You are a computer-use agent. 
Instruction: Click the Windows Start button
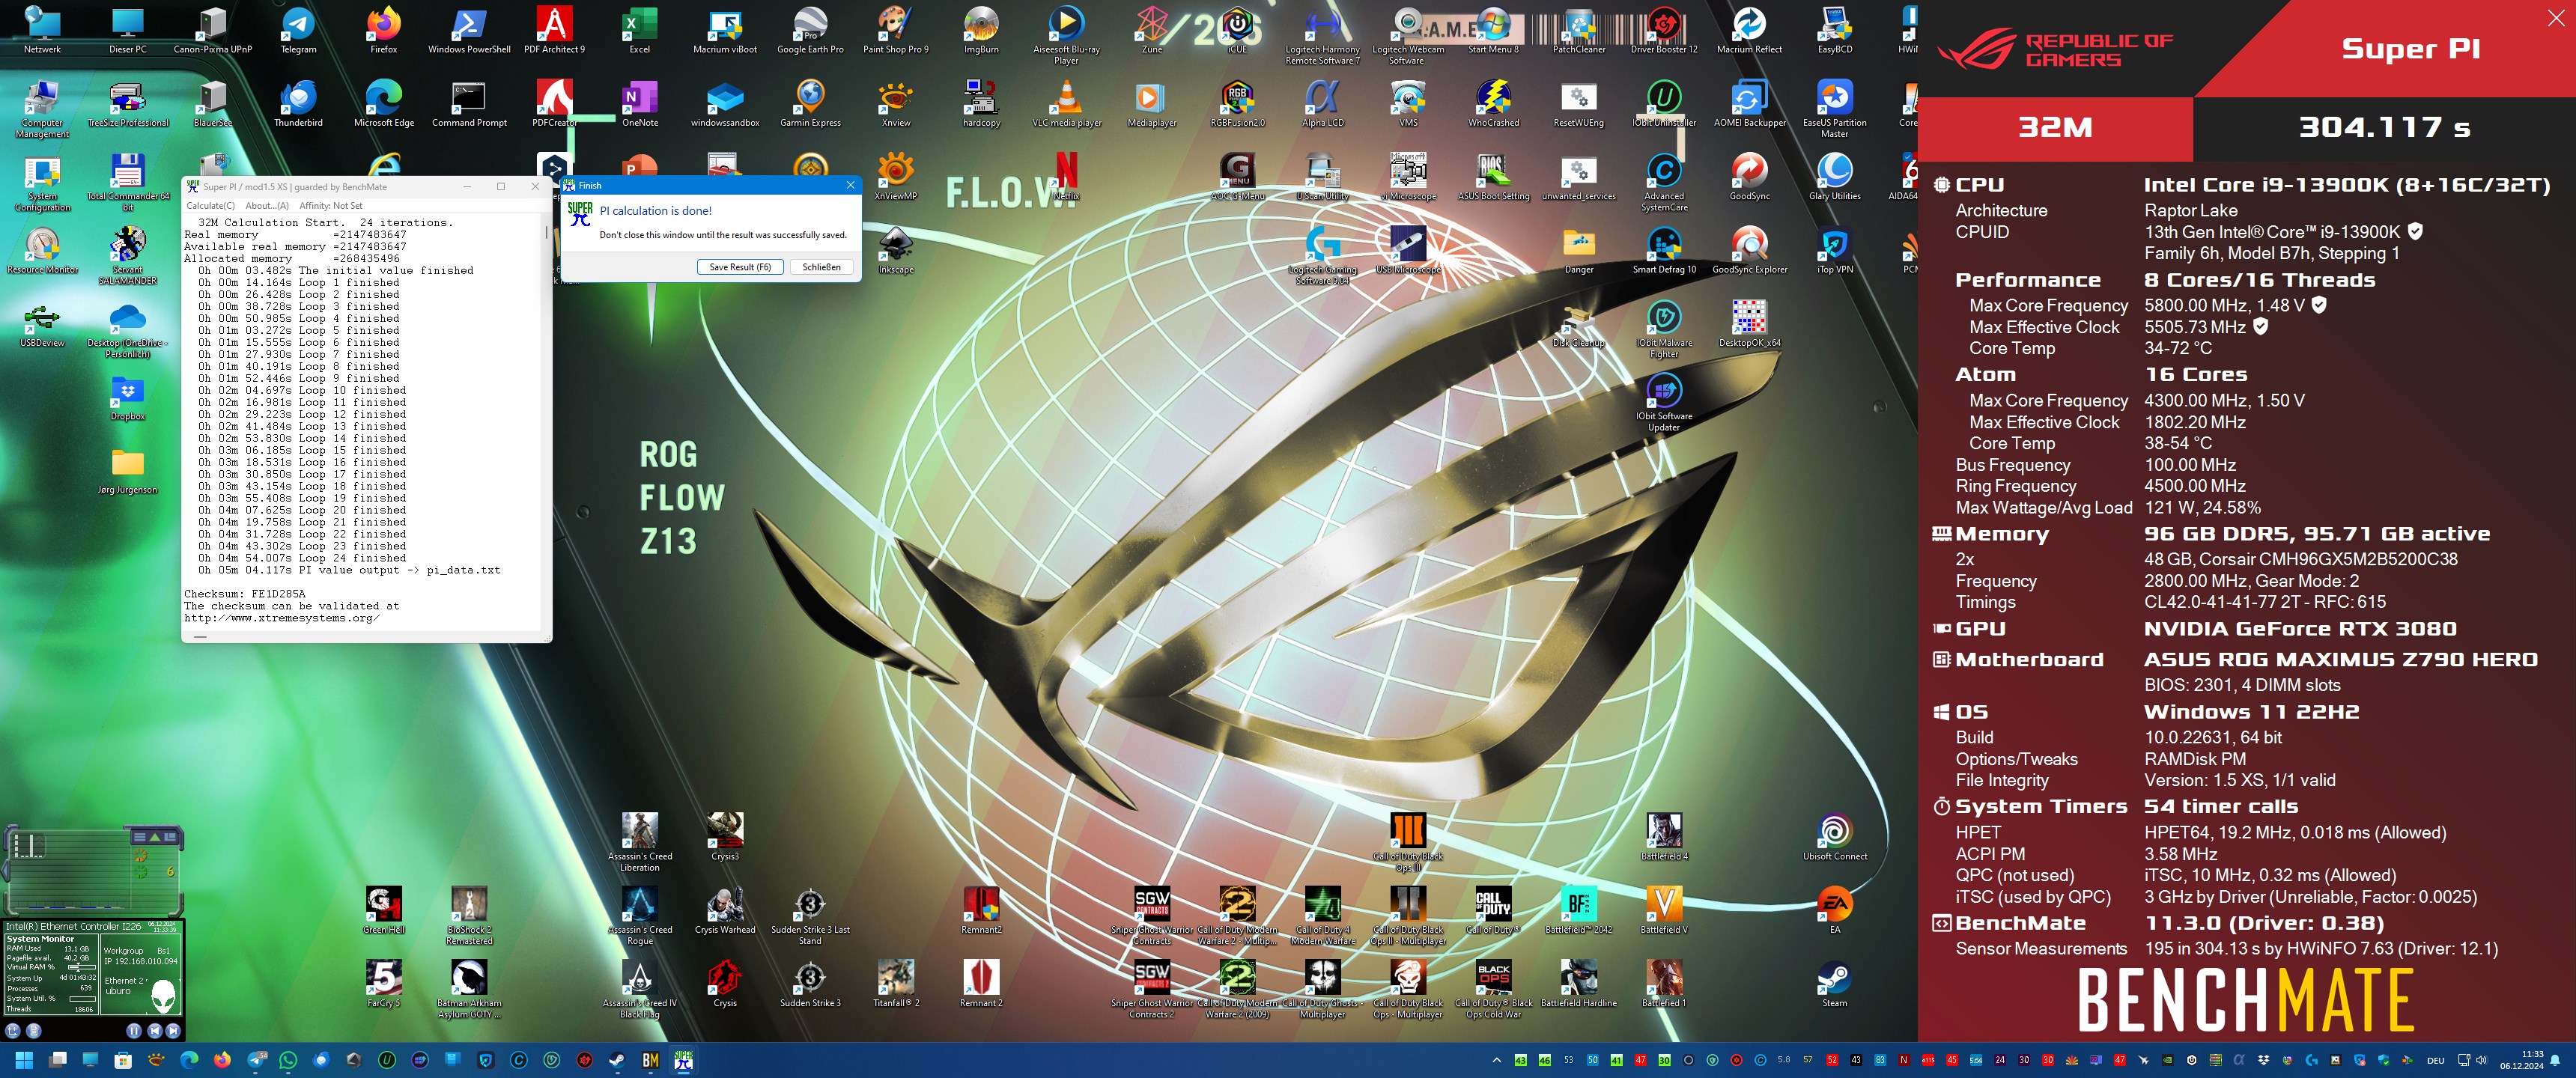[24, 1060]
